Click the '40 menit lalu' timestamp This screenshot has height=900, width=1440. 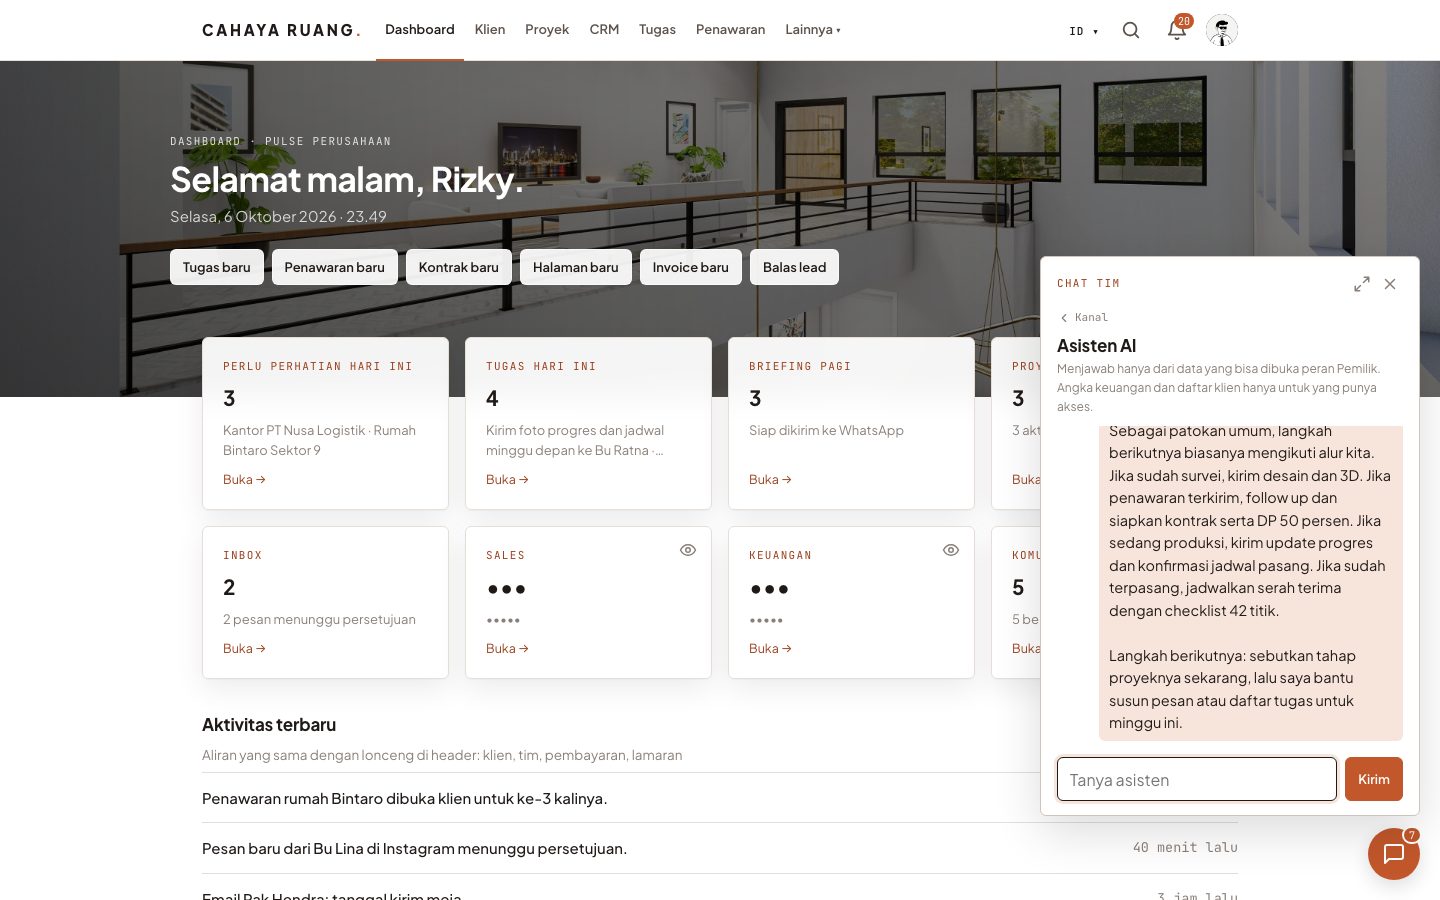pyautogui.click(x=1185, y=848)
